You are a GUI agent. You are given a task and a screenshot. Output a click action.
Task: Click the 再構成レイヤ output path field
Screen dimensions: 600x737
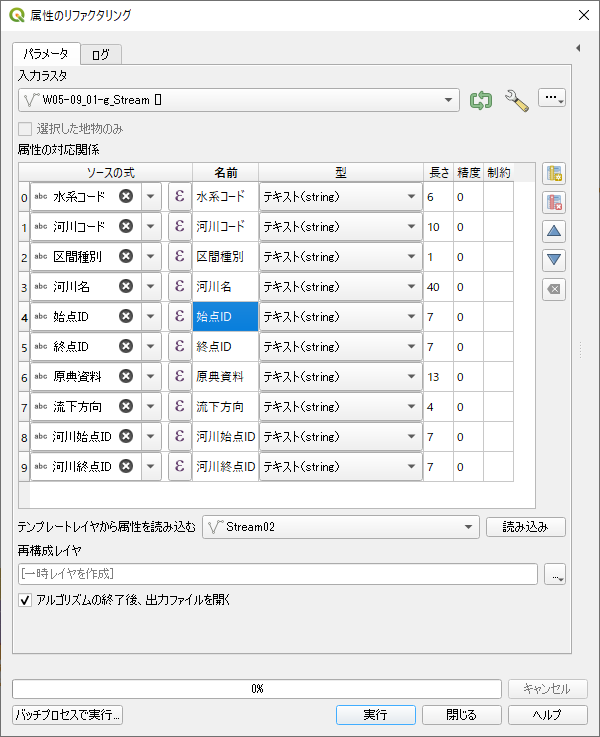coord(278,574)
